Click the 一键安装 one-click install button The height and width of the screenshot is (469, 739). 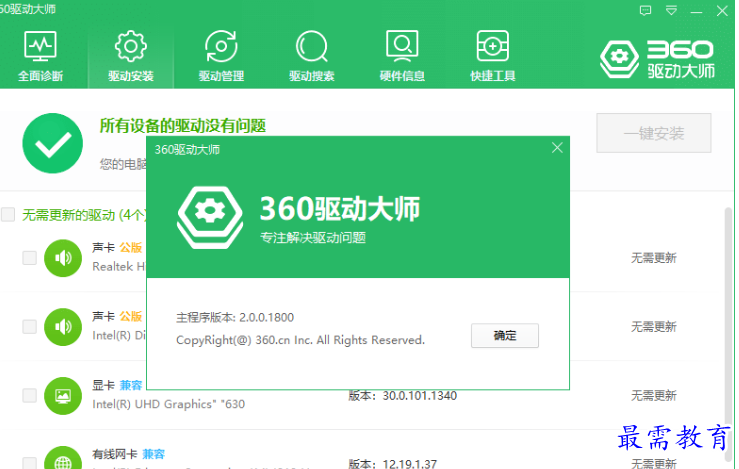[654, 133]
